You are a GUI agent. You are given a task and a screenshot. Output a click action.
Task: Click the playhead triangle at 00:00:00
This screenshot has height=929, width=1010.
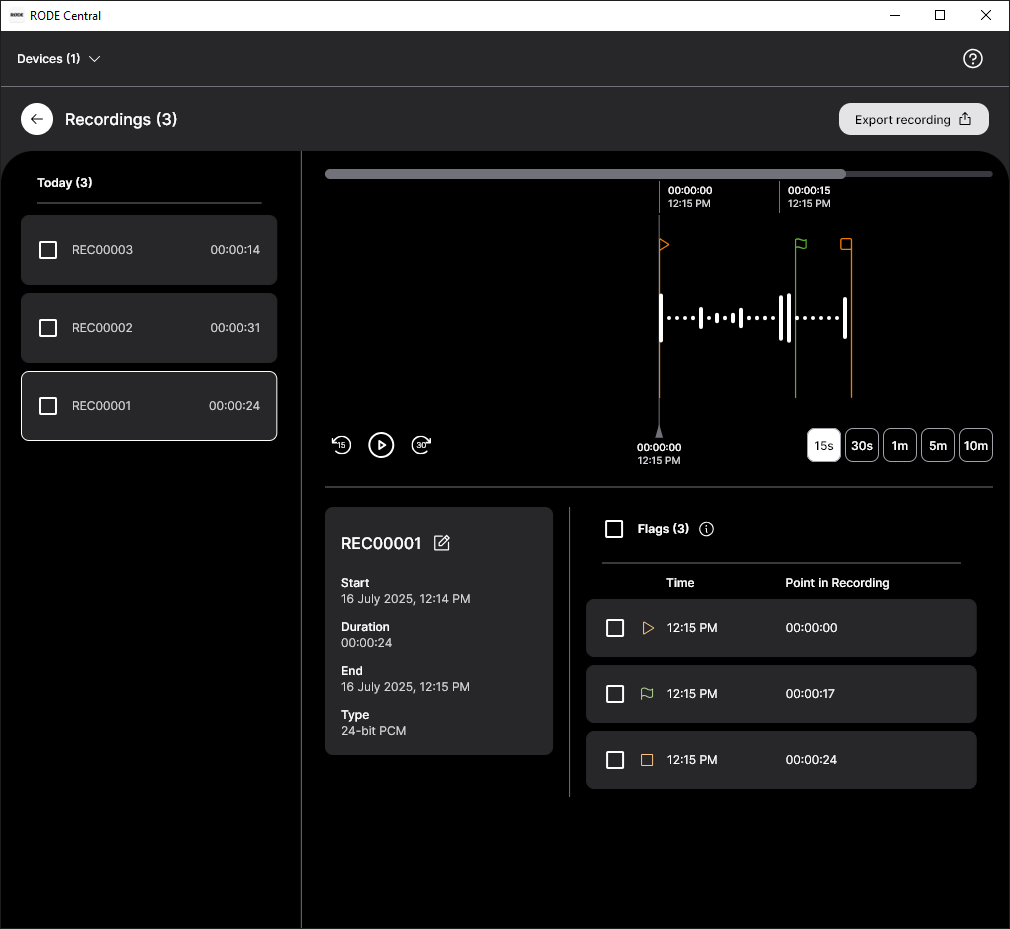point(659,431)
